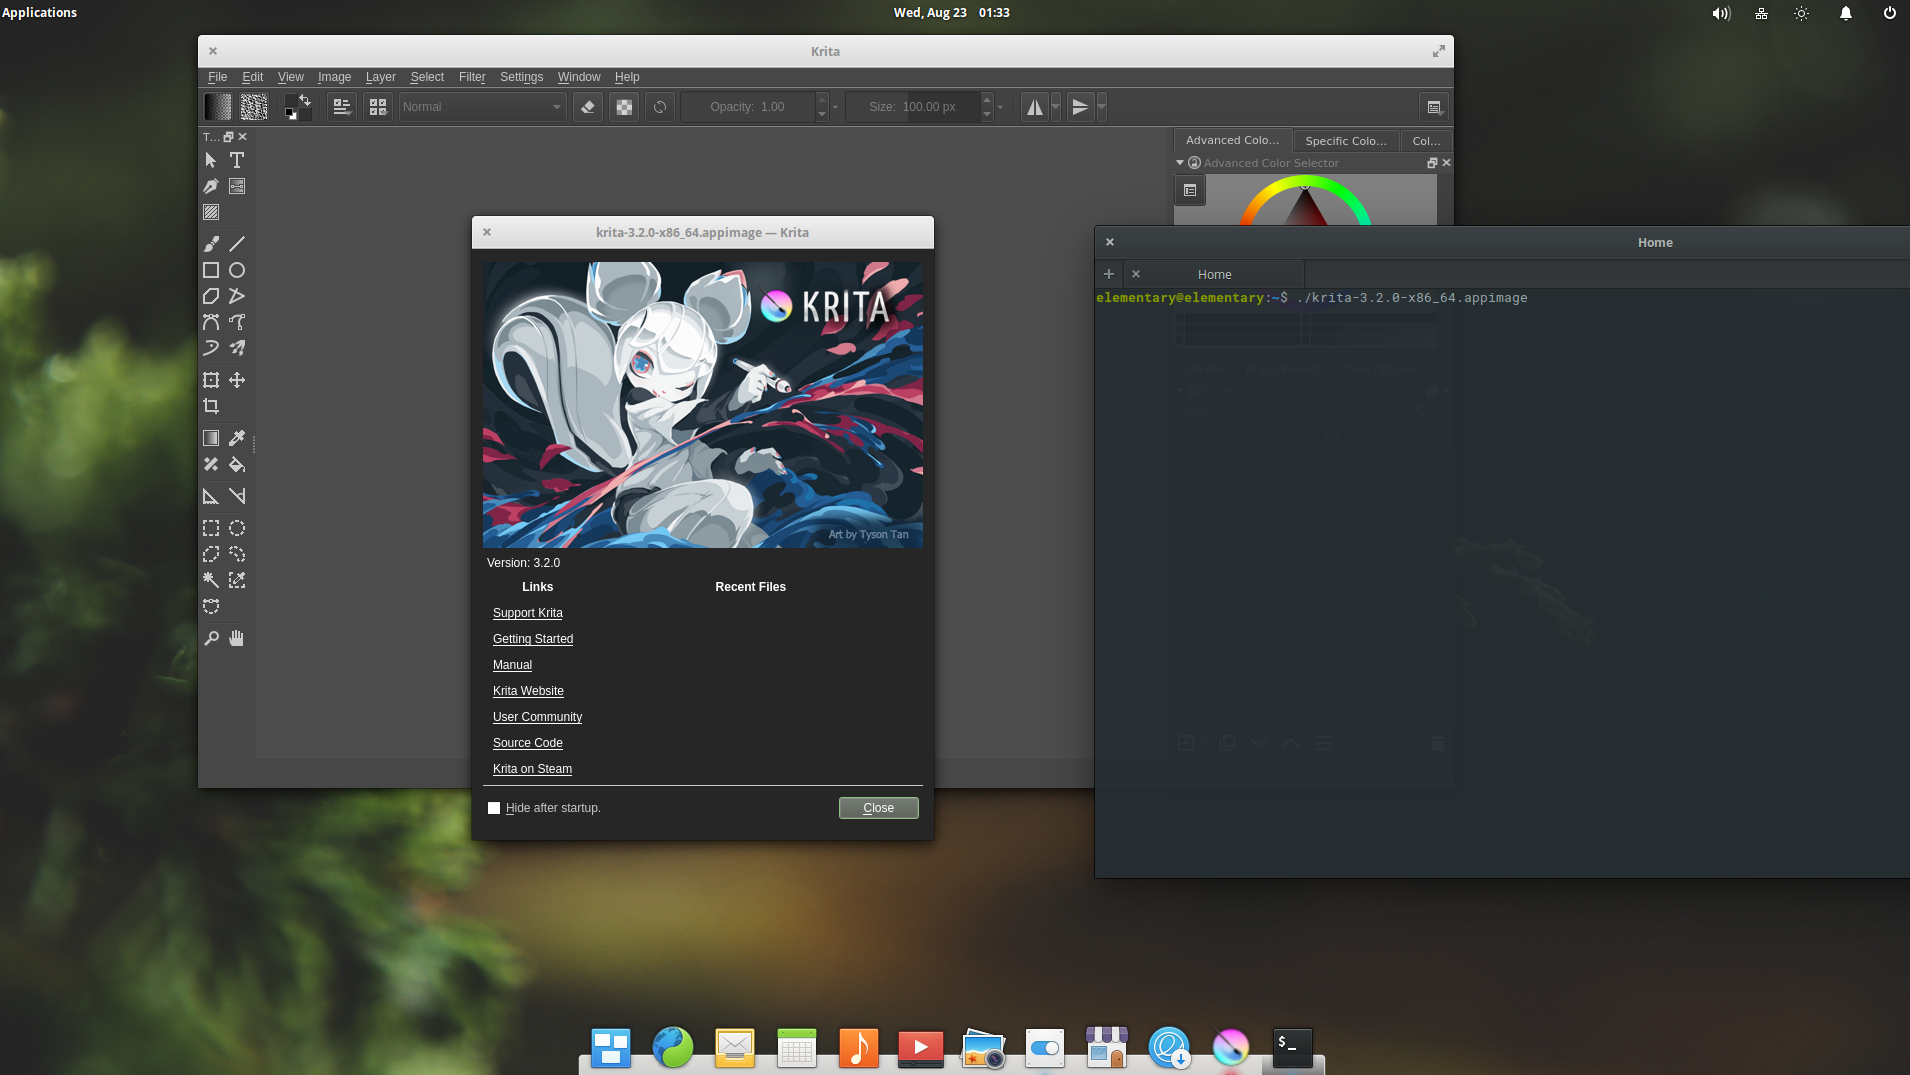1910x1075 pixels.
Task: Open the workspace chooser at toolbar end
Action: pyautogui.click(x=1434, y=107)
